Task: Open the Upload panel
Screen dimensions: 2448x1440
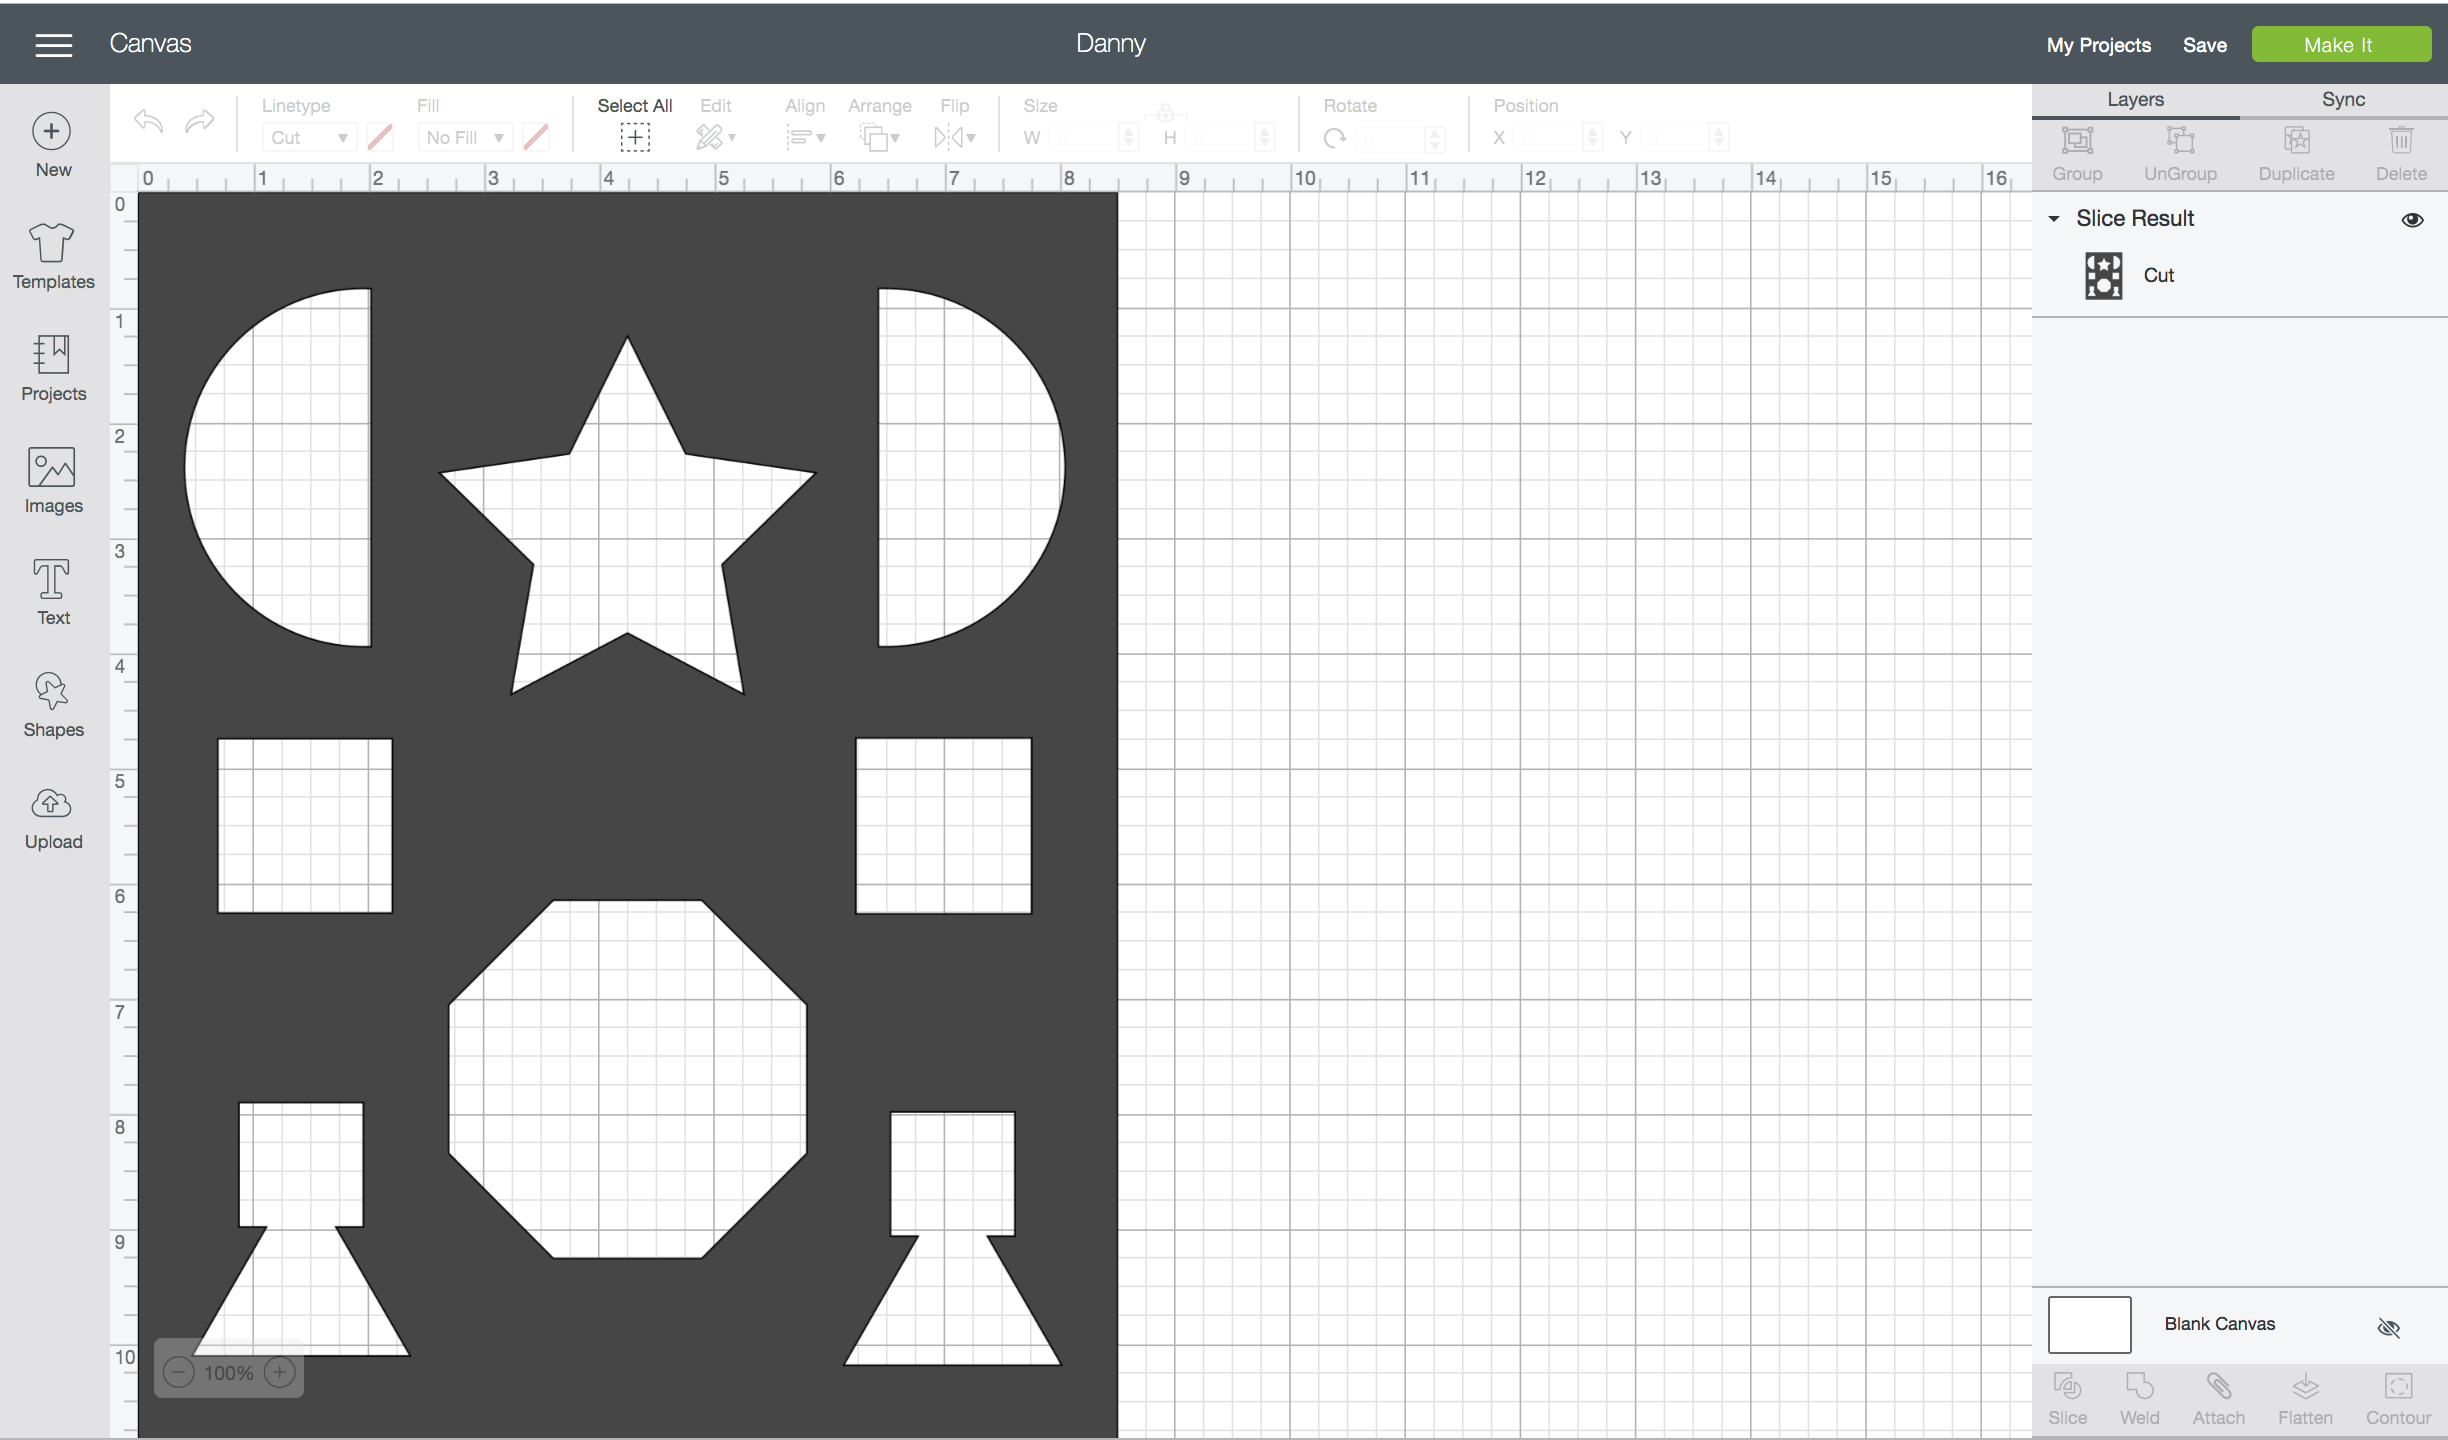Action: click(x=53, y=816)
